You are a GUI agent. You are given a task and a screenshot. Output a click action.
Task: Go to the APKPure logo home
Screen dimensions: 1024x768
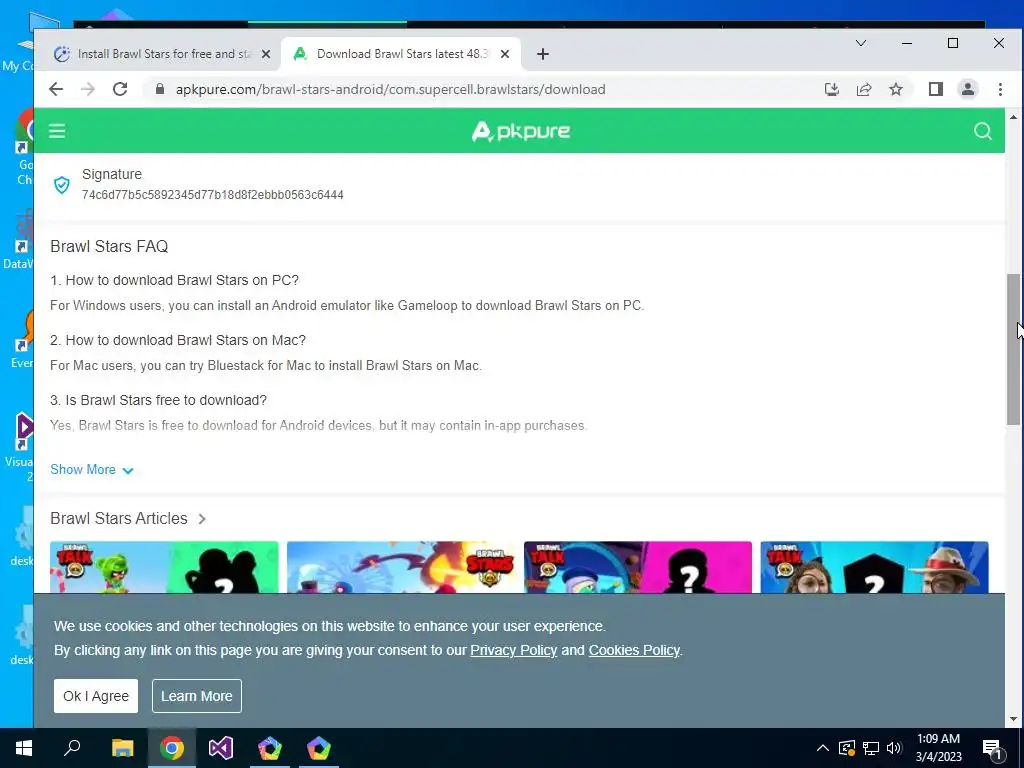tap(520, 131)
